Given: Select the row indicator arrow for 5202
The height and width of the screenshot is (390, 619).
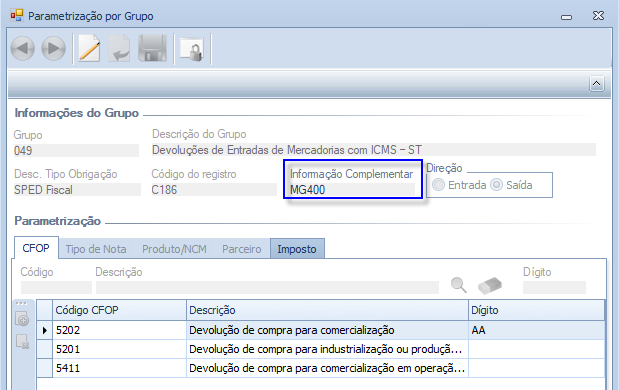Looking at the screenshot, I should 45,330.
